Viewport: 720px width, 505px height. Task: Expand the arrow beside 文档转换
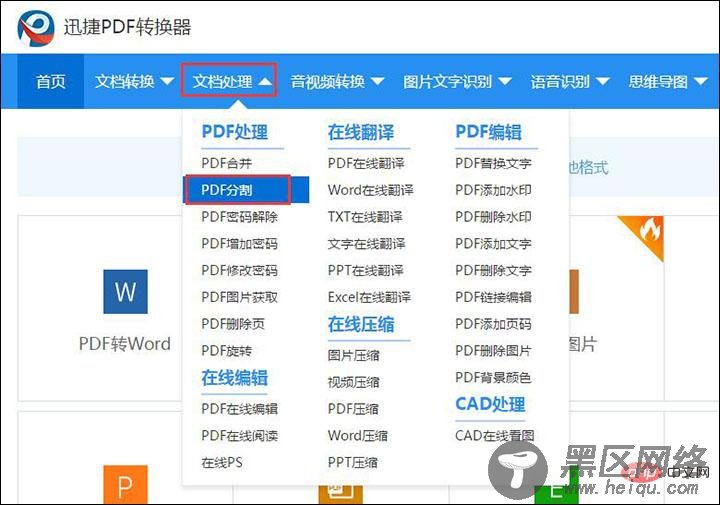(167, 82)
